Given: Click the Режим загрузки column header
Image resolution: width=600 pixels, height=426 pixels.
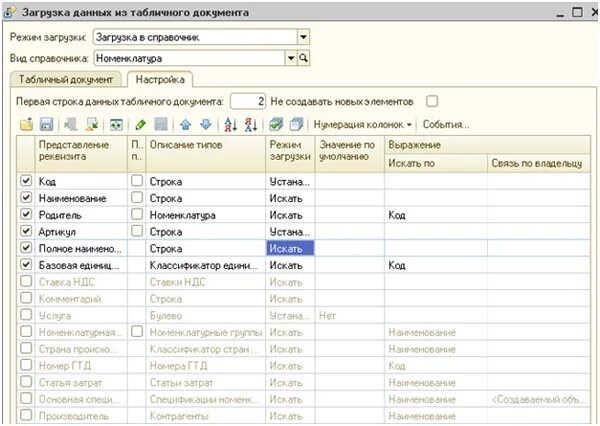Looking at the screenshot, I should [x=290, y=153].
